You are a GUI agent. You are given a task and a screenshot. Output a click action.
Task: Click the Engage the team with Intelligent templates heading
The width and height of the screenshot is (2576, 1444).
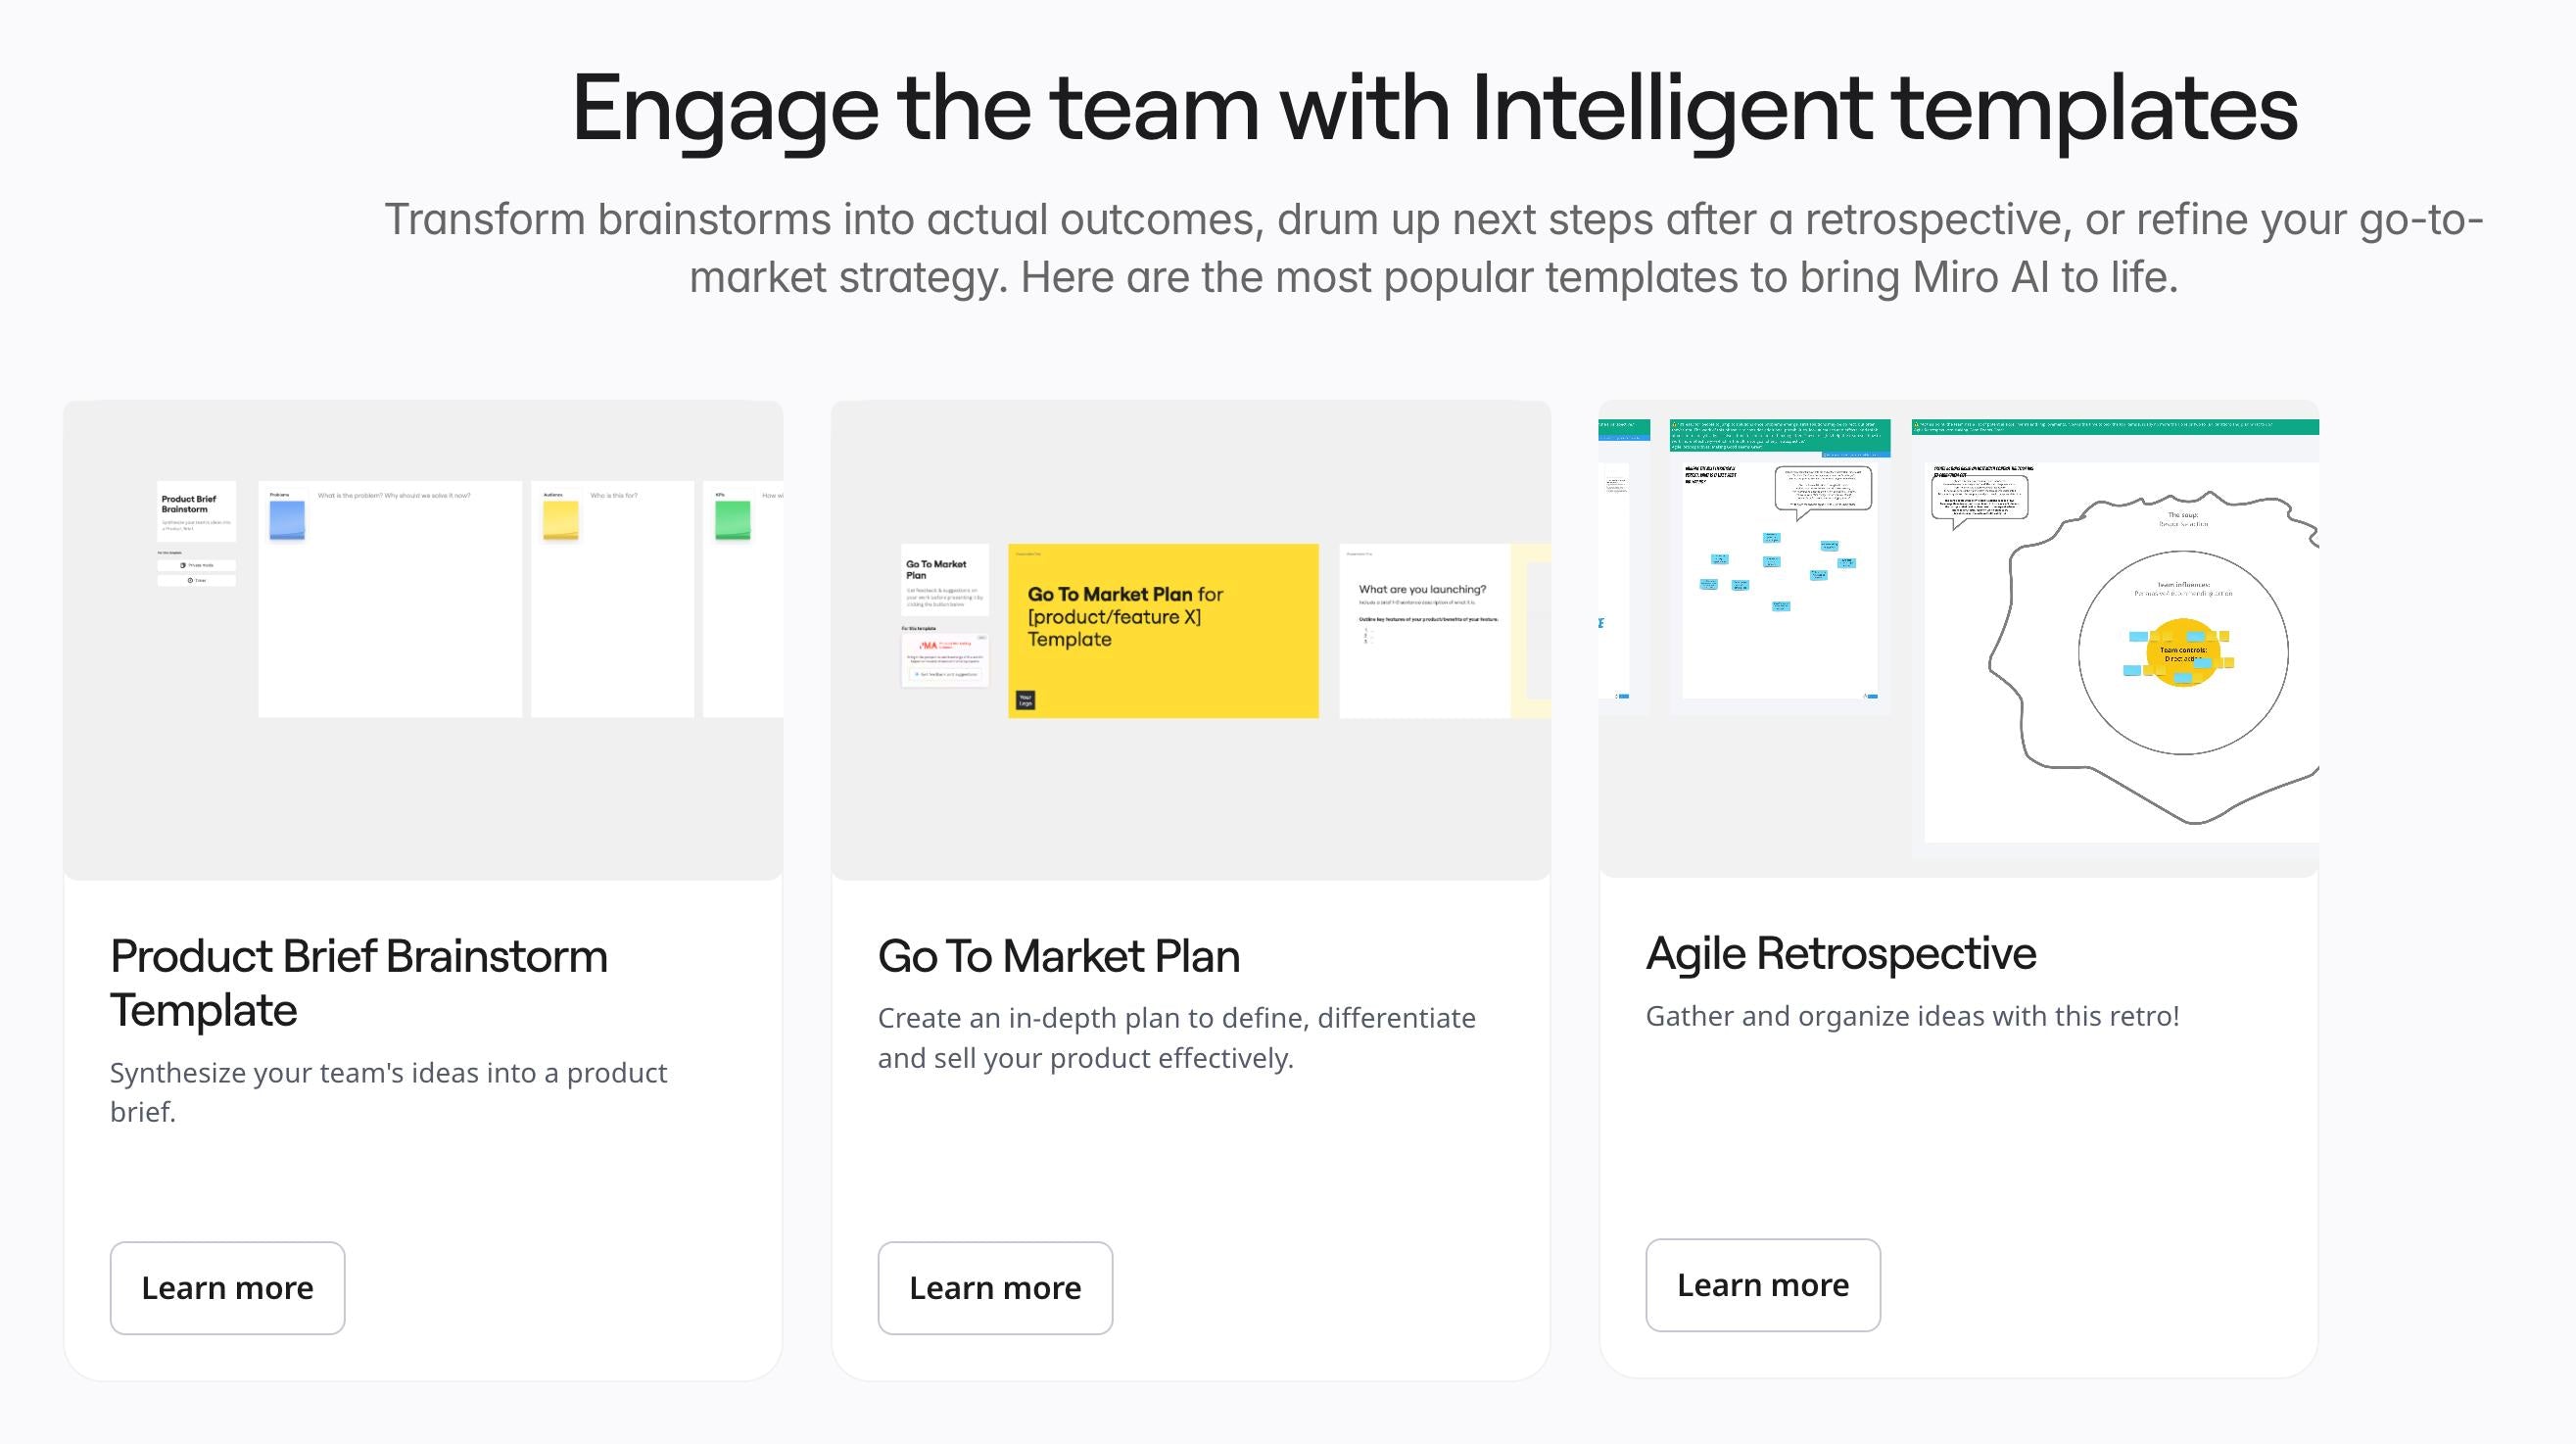(1434, 108)
